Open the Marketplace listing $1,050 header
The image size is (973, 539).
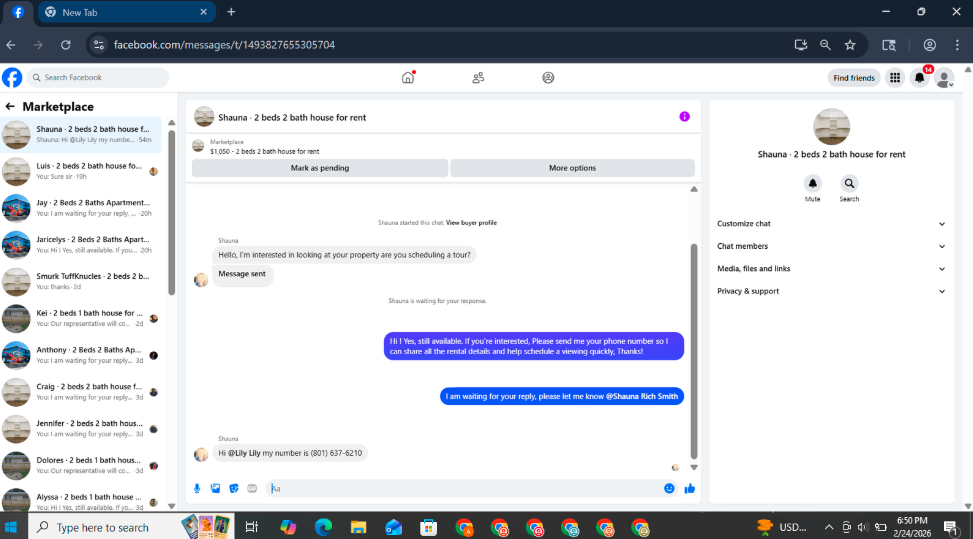point(264,151)
